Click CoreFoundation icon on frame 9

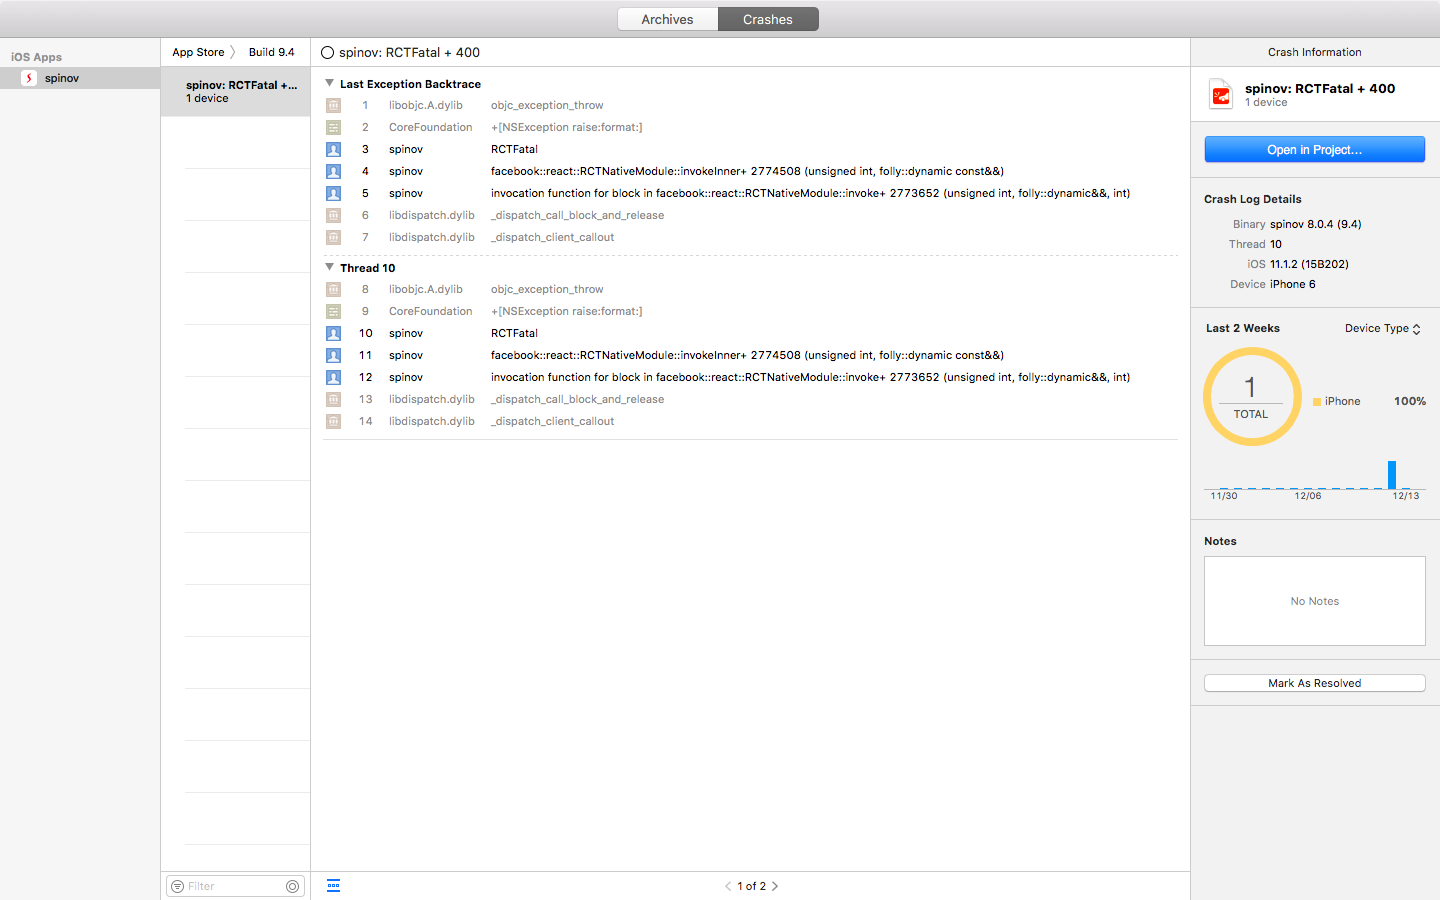[334, 311]
